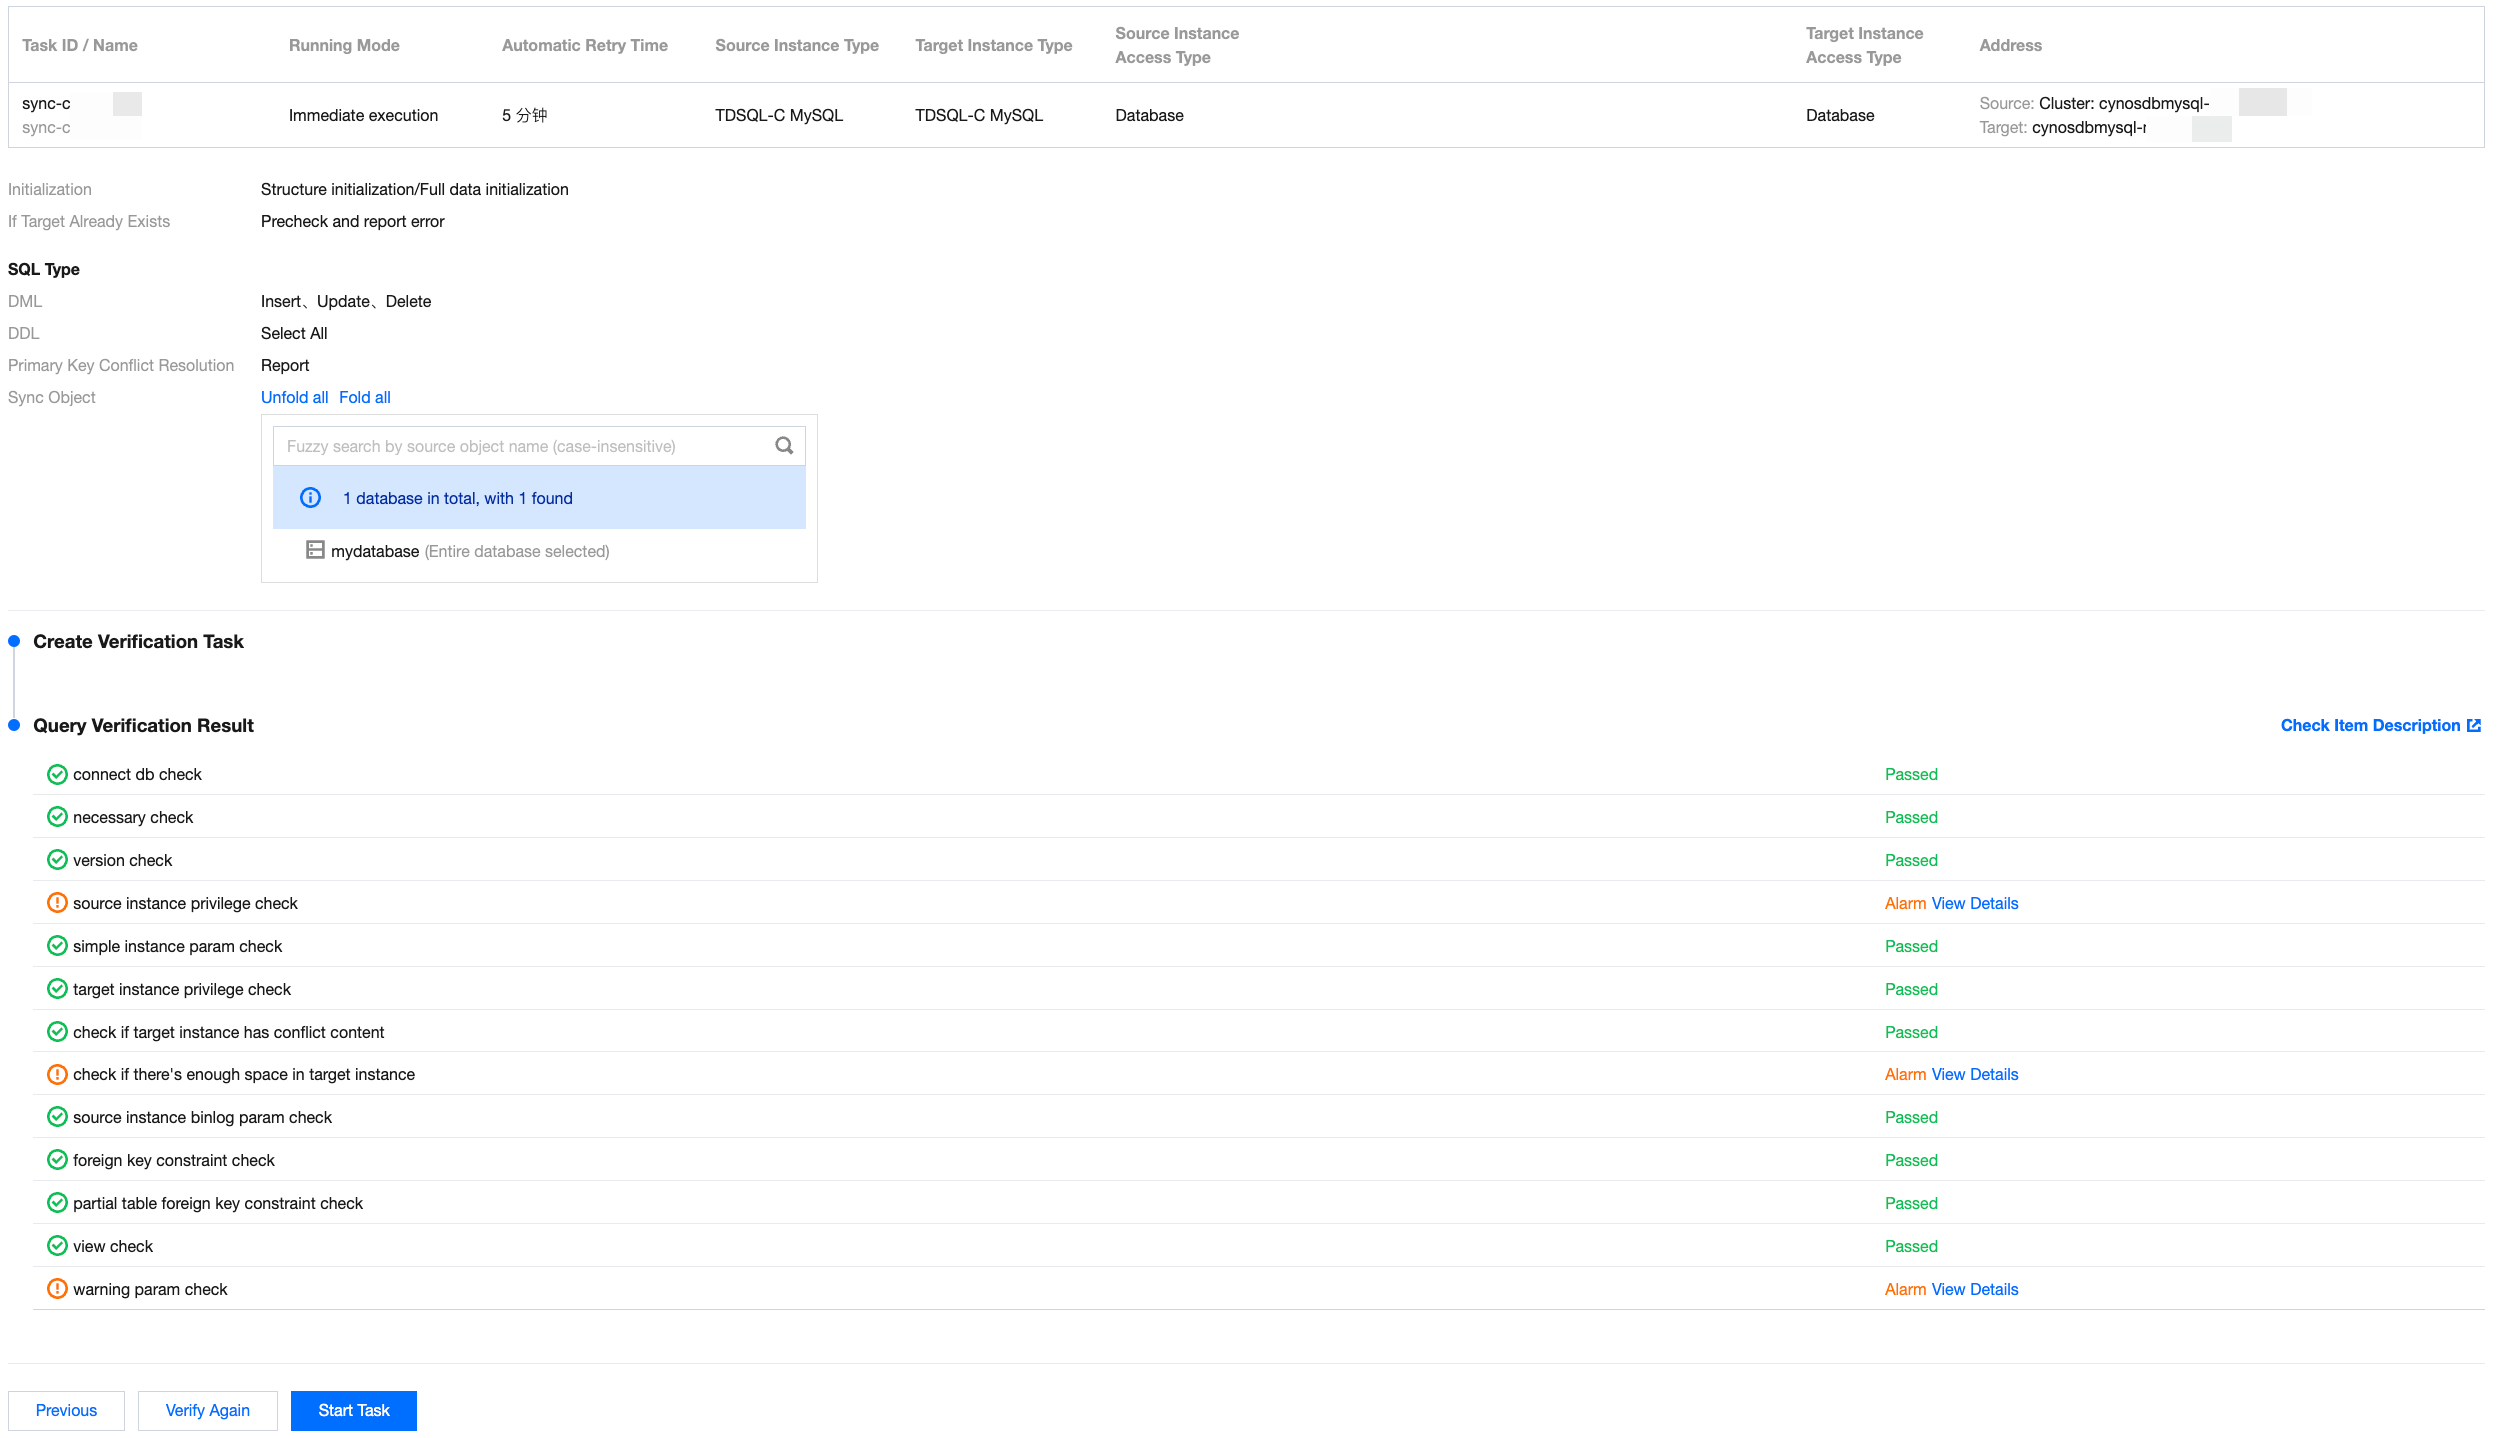View Details for warning param check alarm
The width and height of the screenshot is (2500, 1438).
coord(1974,1290)
